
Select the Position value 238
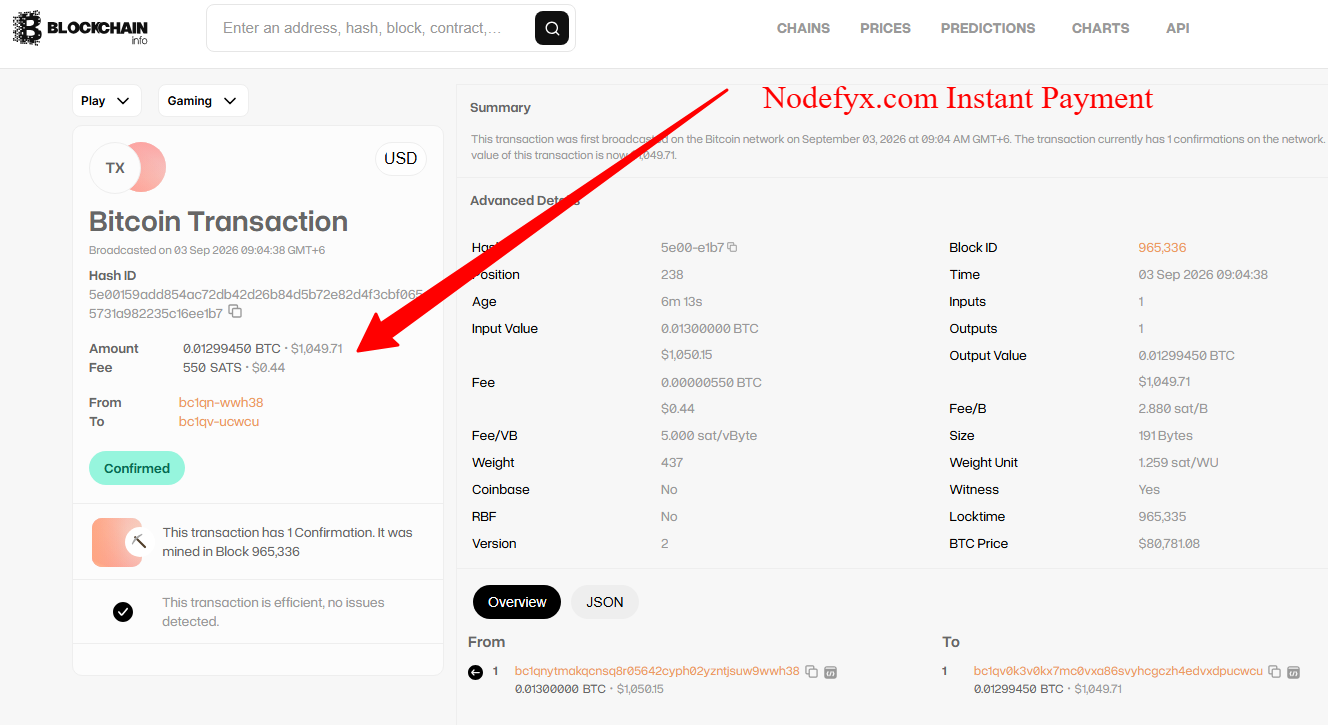click(x=672, y=274)
